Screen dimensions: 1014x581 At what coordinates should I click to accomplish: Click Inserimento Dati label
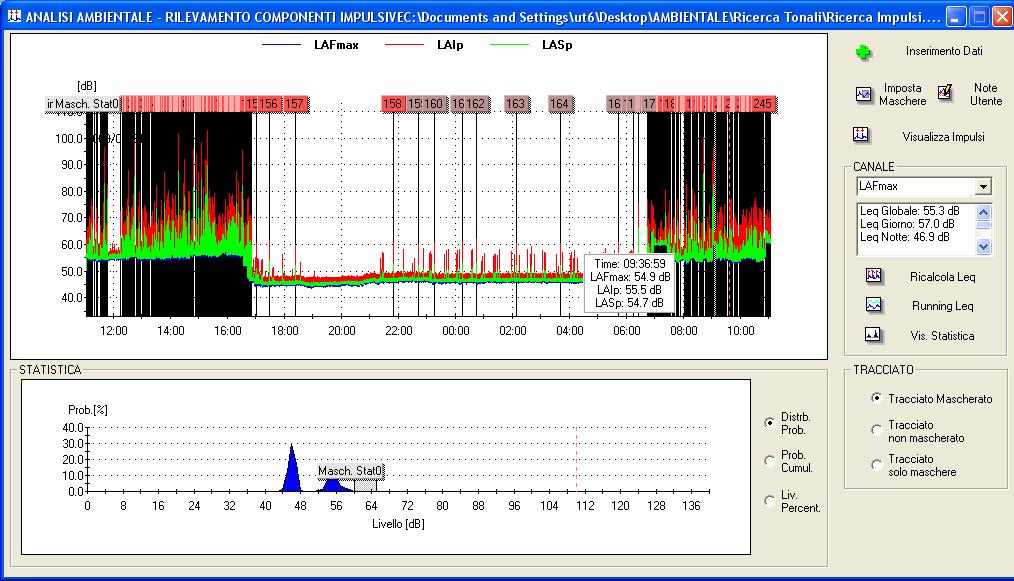pyautogui.click(x=944, y=51)
